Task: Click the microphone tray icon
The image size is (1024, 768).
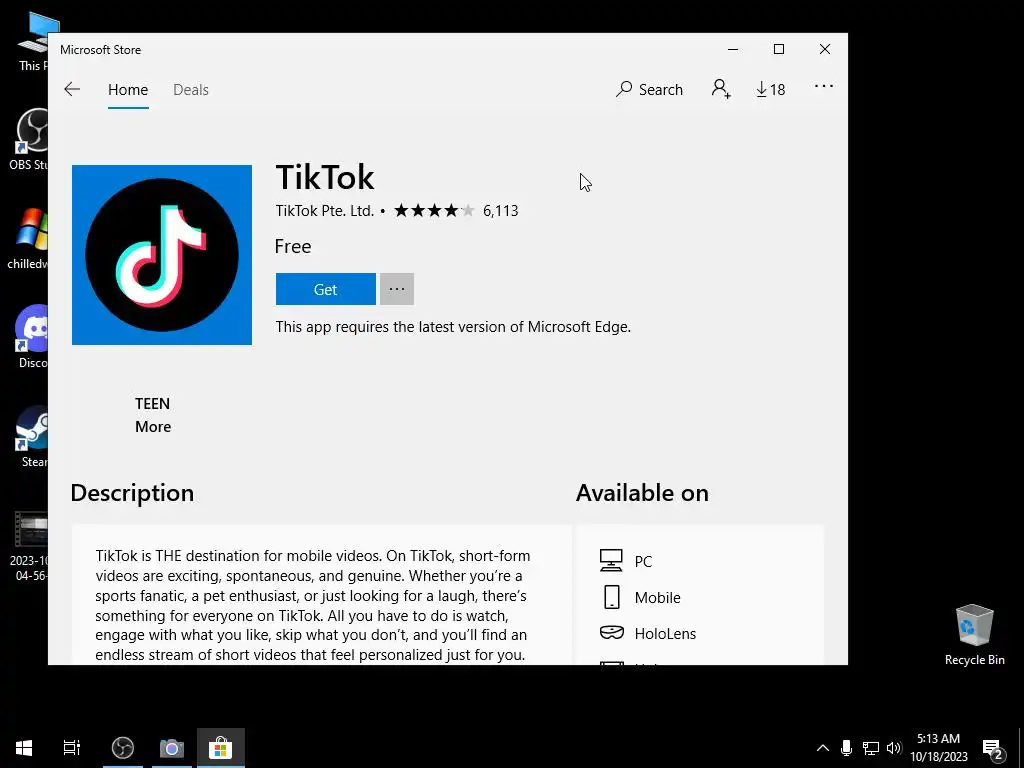Action: [x=846, y=748]
